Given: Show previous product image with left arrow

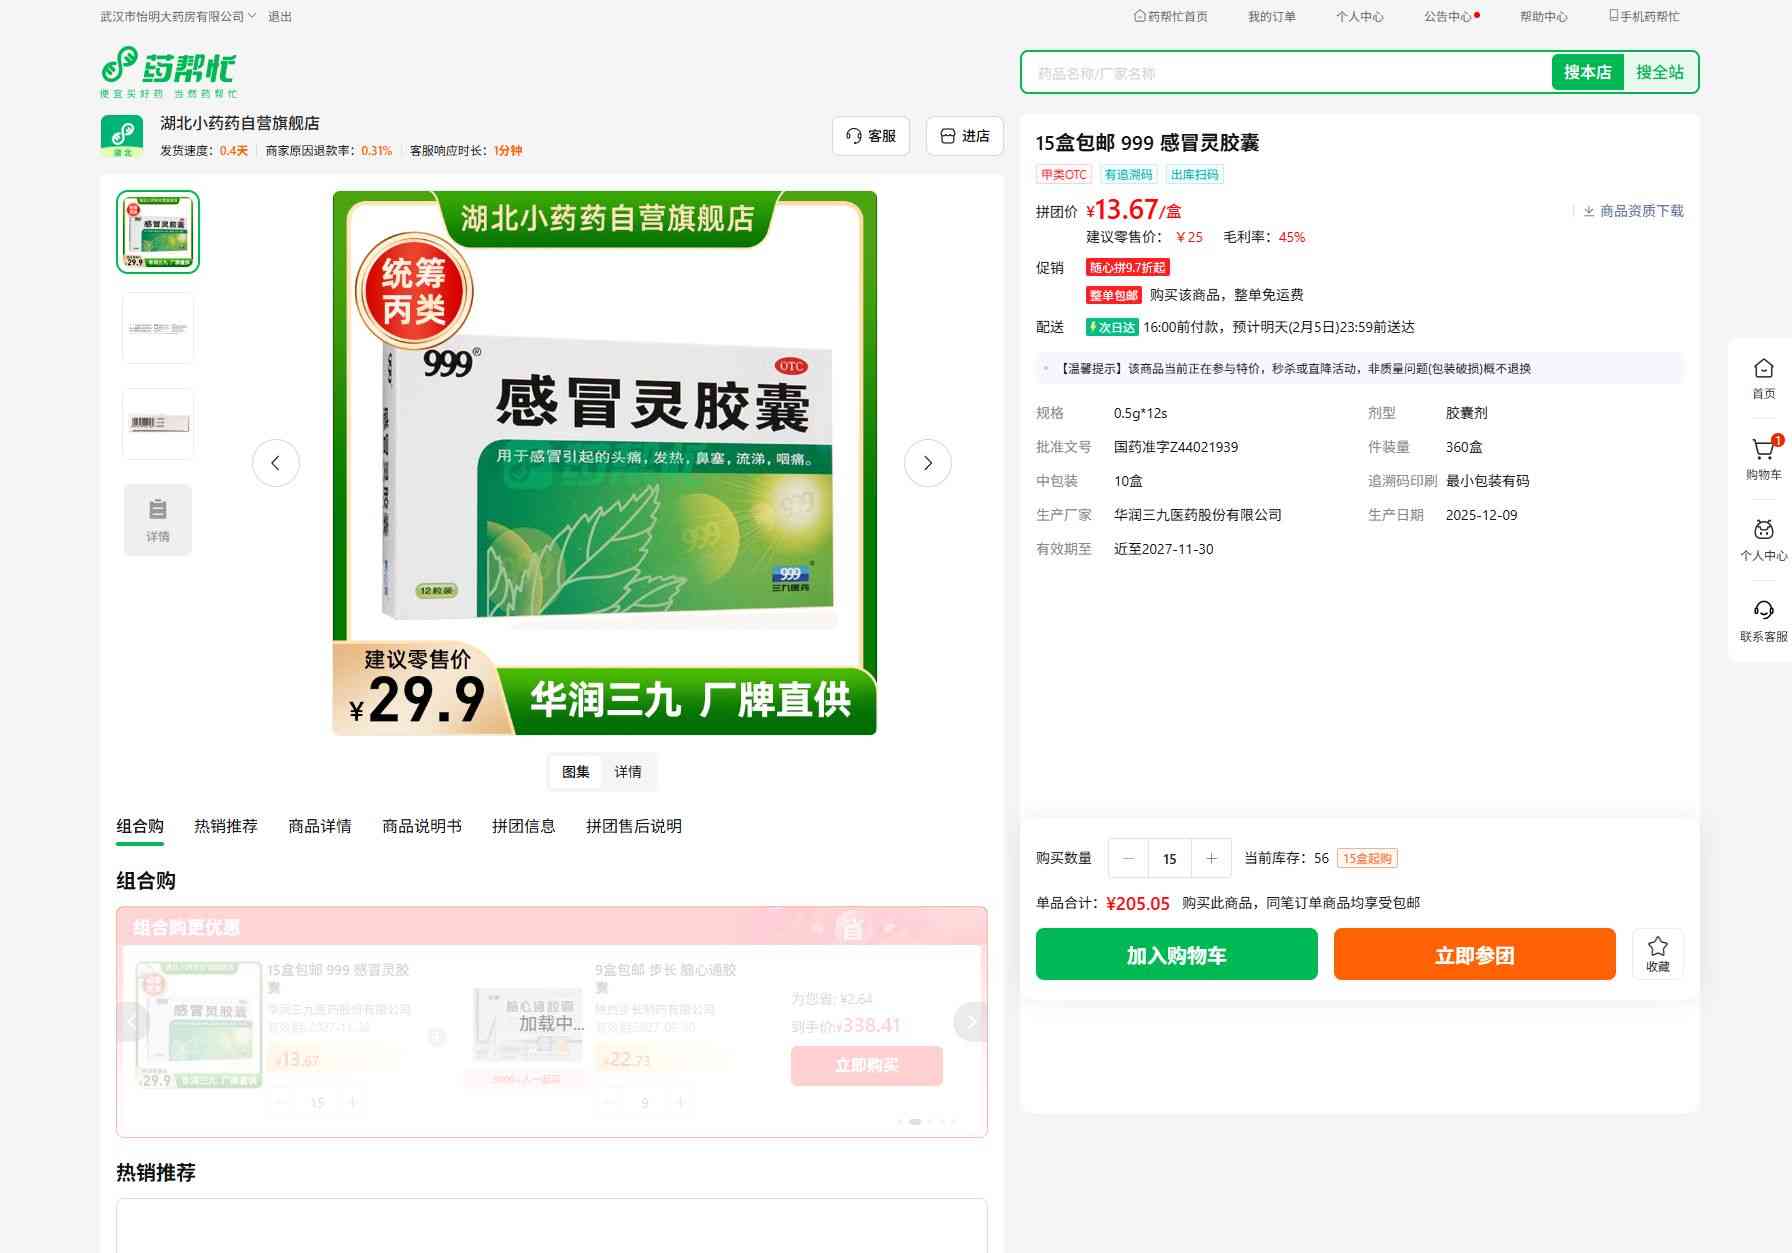Looking at the screenshot, I should (275, 463).
